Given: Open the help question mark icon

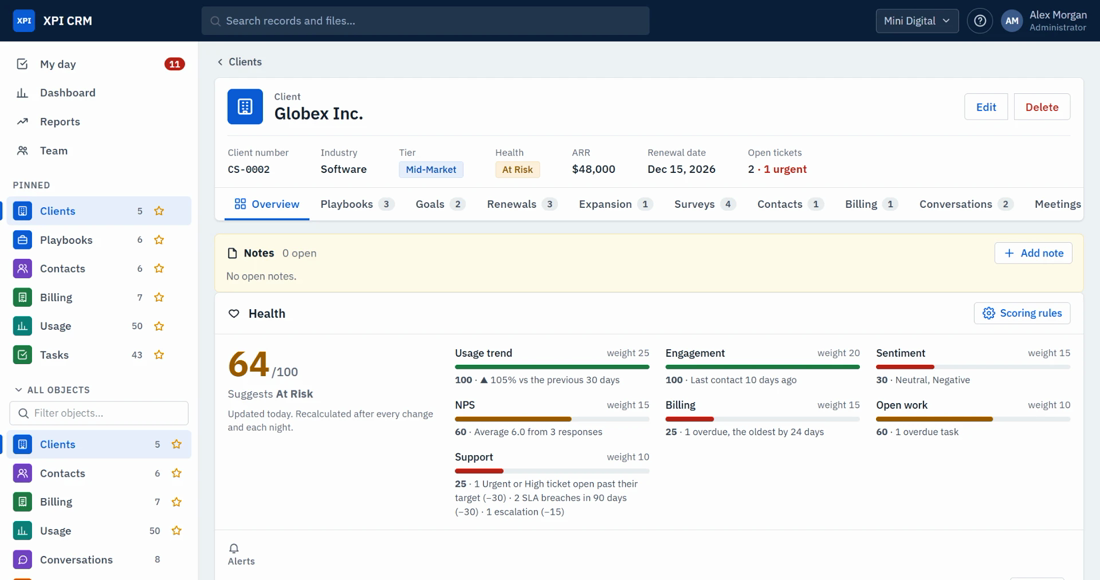Looking at the screenshot, I should [x=979, y=21].
